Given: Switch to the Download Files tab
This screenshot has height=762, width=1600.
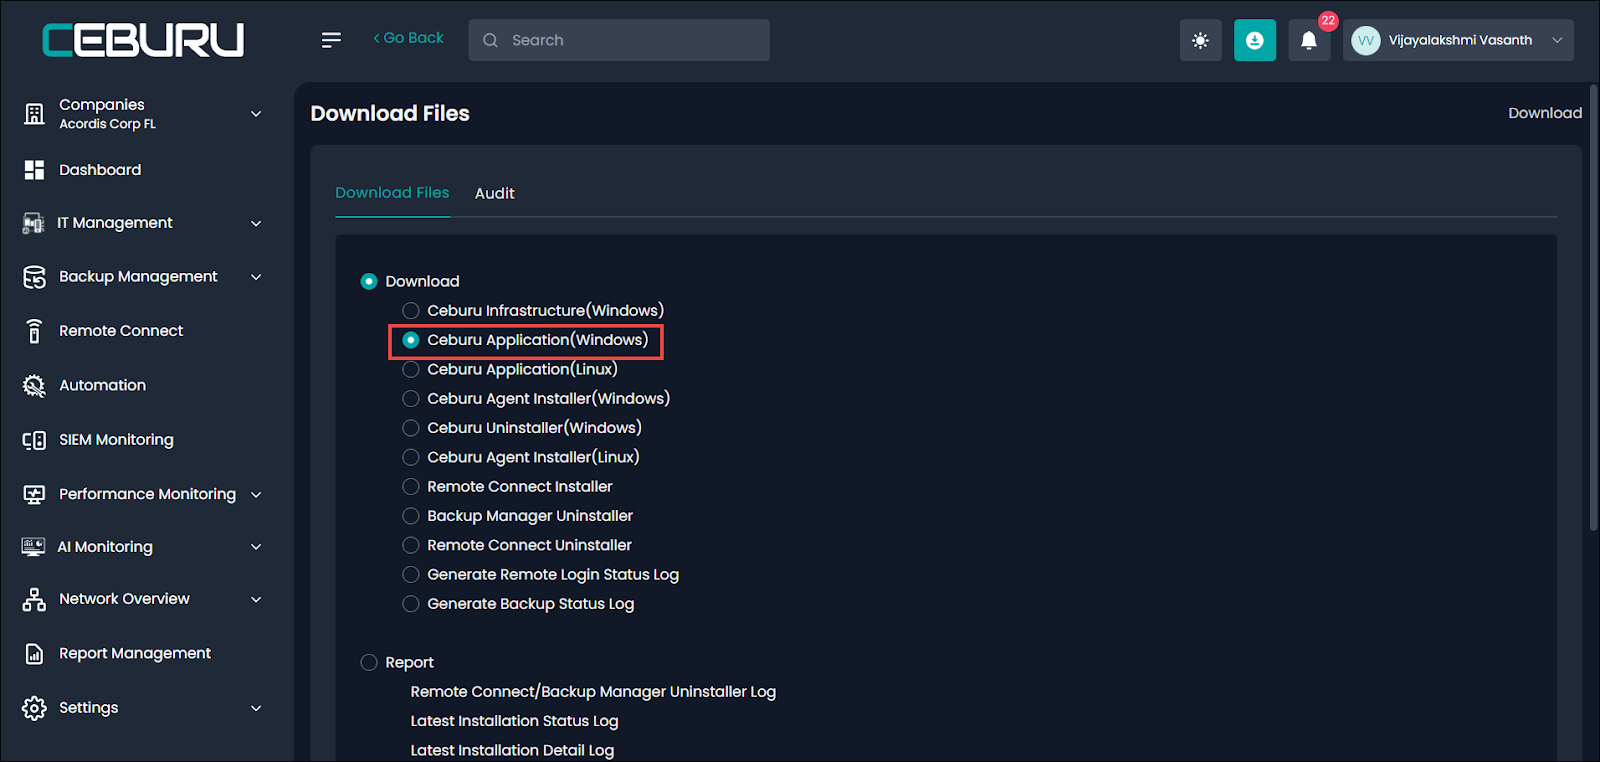Looking at the screenshot, I should (x=392, y=193).
